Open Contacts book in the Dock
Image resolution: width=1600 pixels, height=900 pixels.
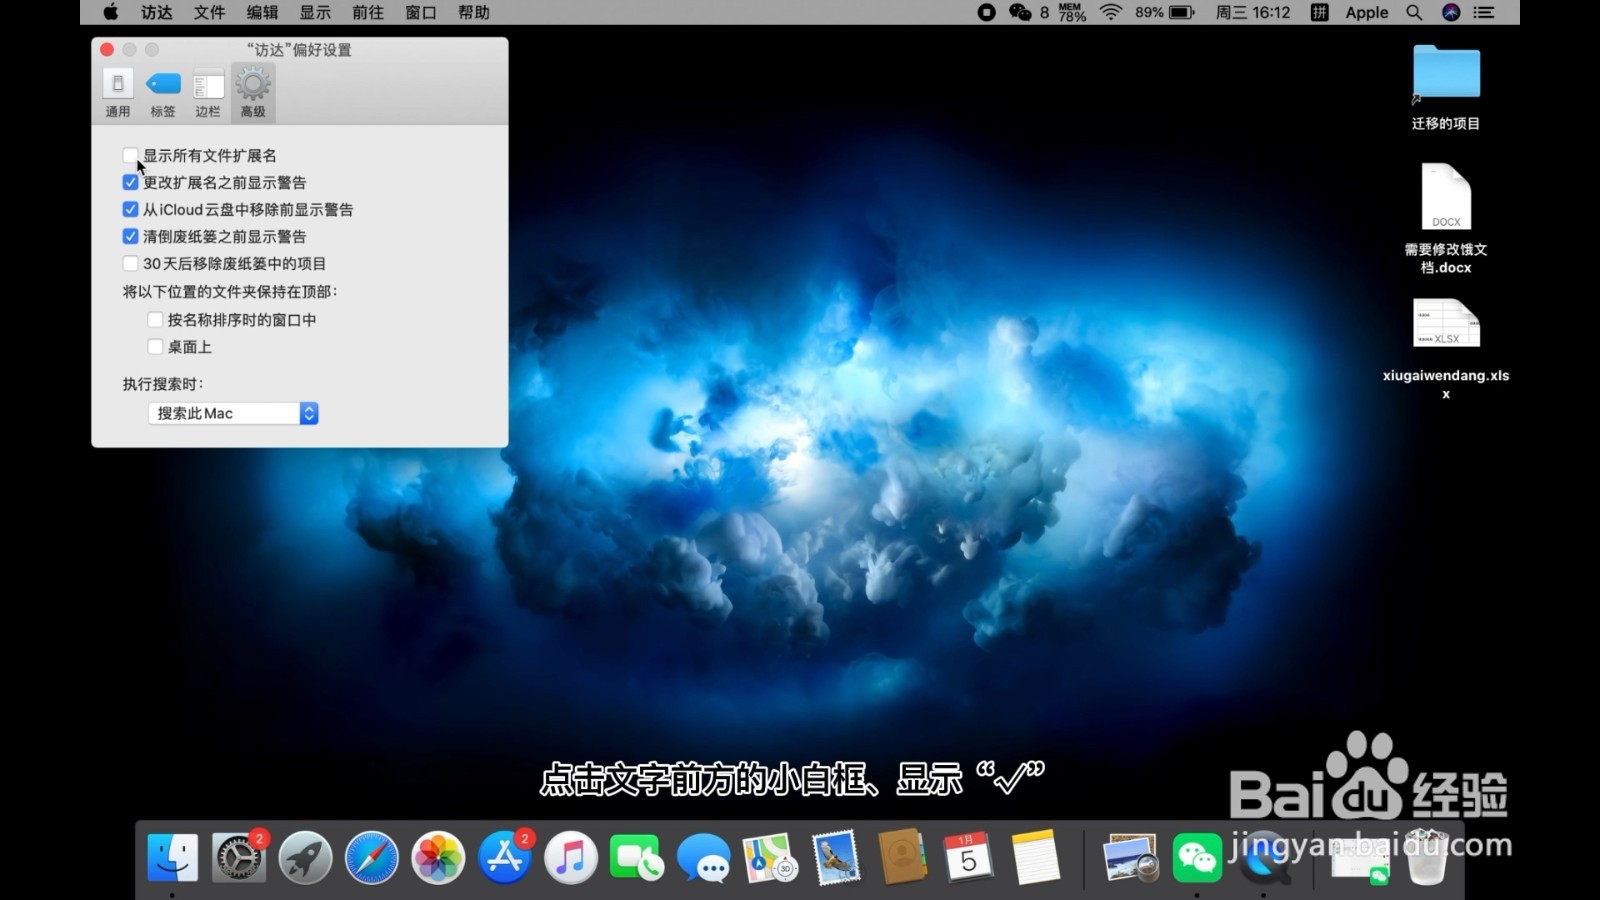pyautogui.click(x=903, y=857)
